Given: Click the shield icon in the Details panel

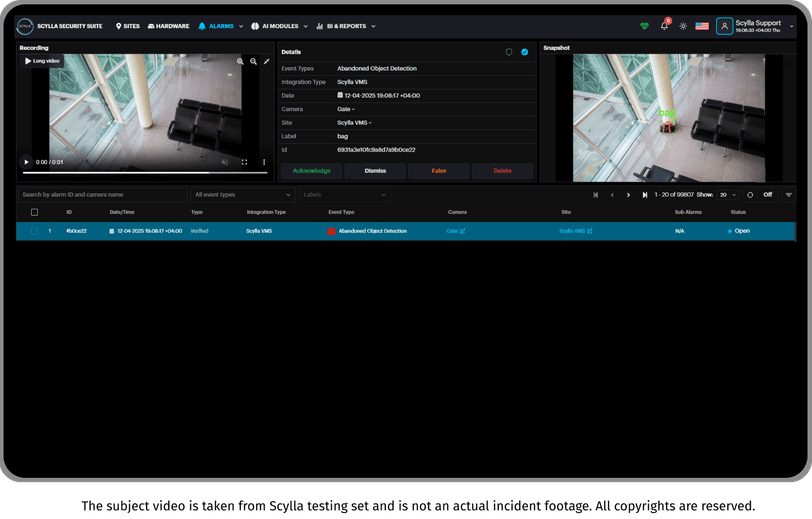Looking at the screenshot, I should (509, 52).
